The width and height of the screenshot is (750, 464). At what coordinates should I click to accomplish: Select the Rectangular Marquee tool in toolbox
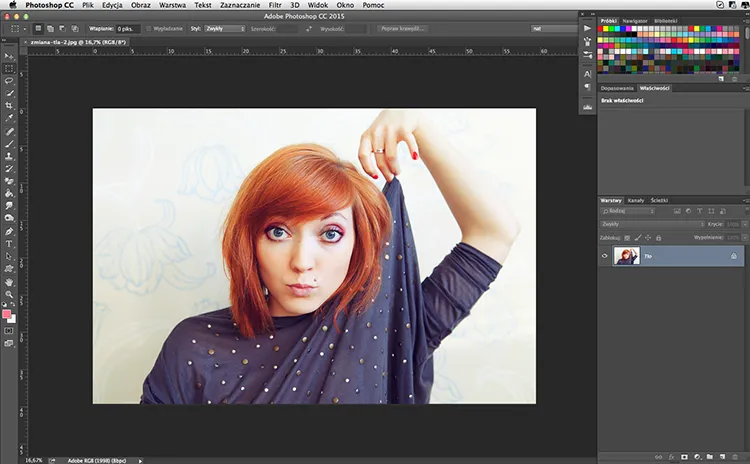coord(9,69)
